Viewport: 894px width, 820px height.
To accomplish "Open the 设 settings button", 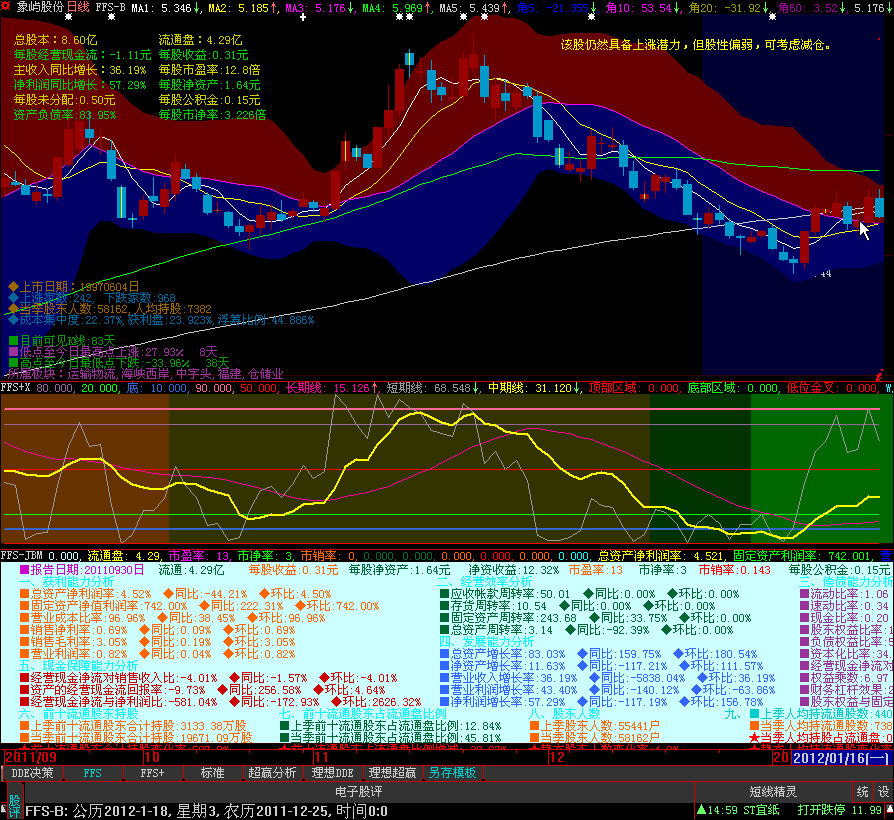I will (883, 791).
